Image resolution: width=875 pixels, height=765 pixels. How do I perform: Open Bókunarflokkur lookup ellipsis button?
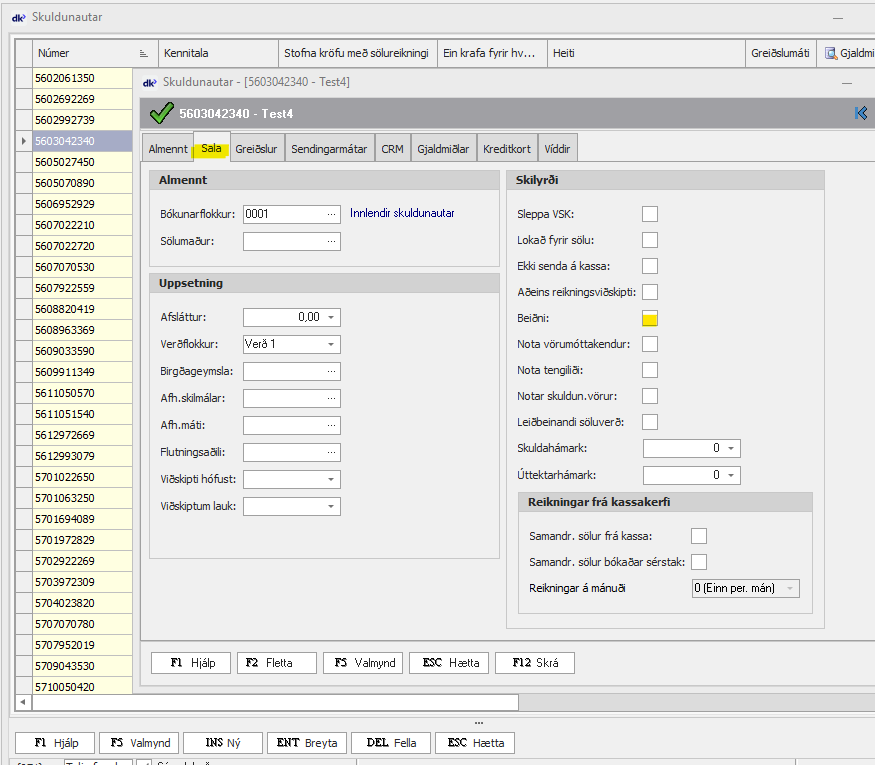click(331, 213)
